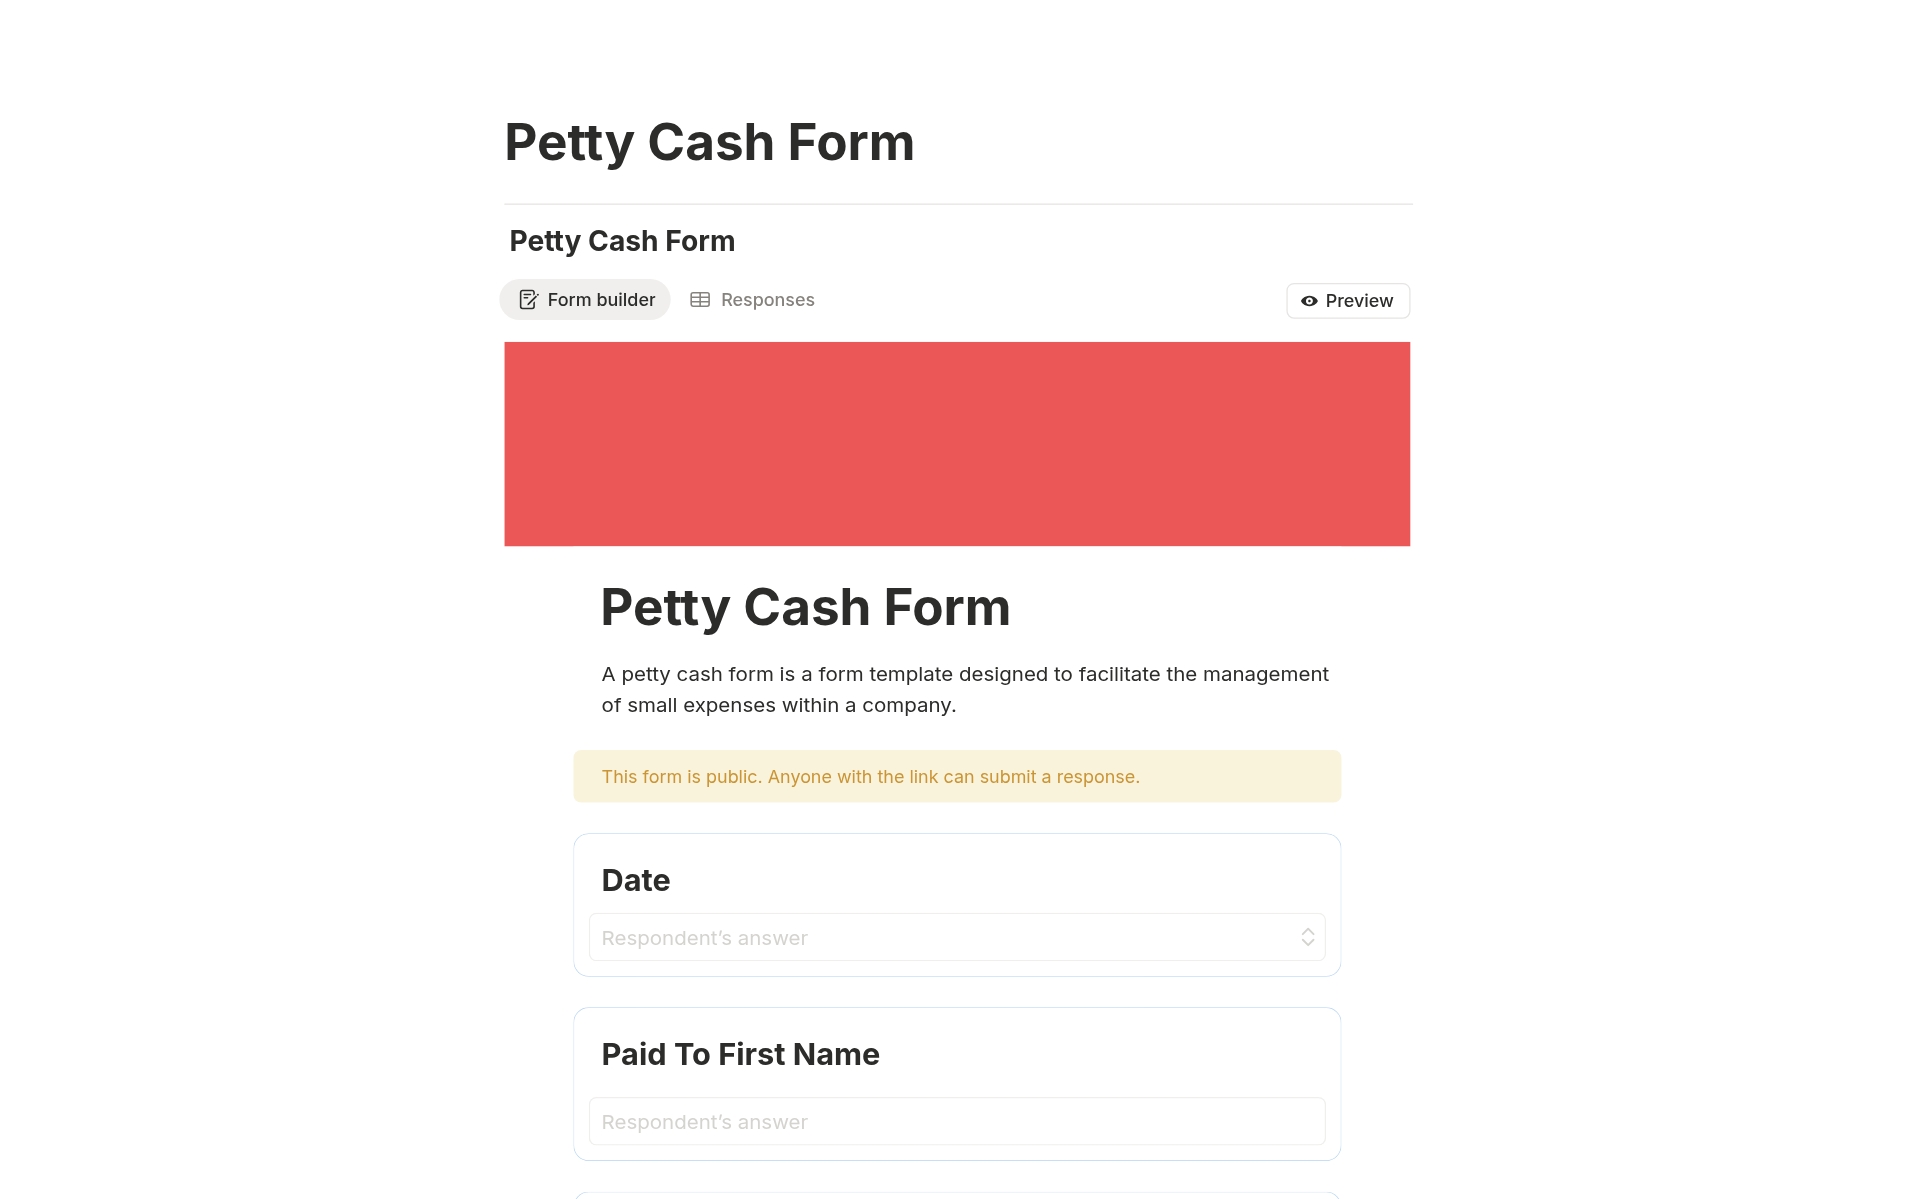
Task: Click the Respondent's answer field under Paid To First Name
Action: coord(956,1121)
